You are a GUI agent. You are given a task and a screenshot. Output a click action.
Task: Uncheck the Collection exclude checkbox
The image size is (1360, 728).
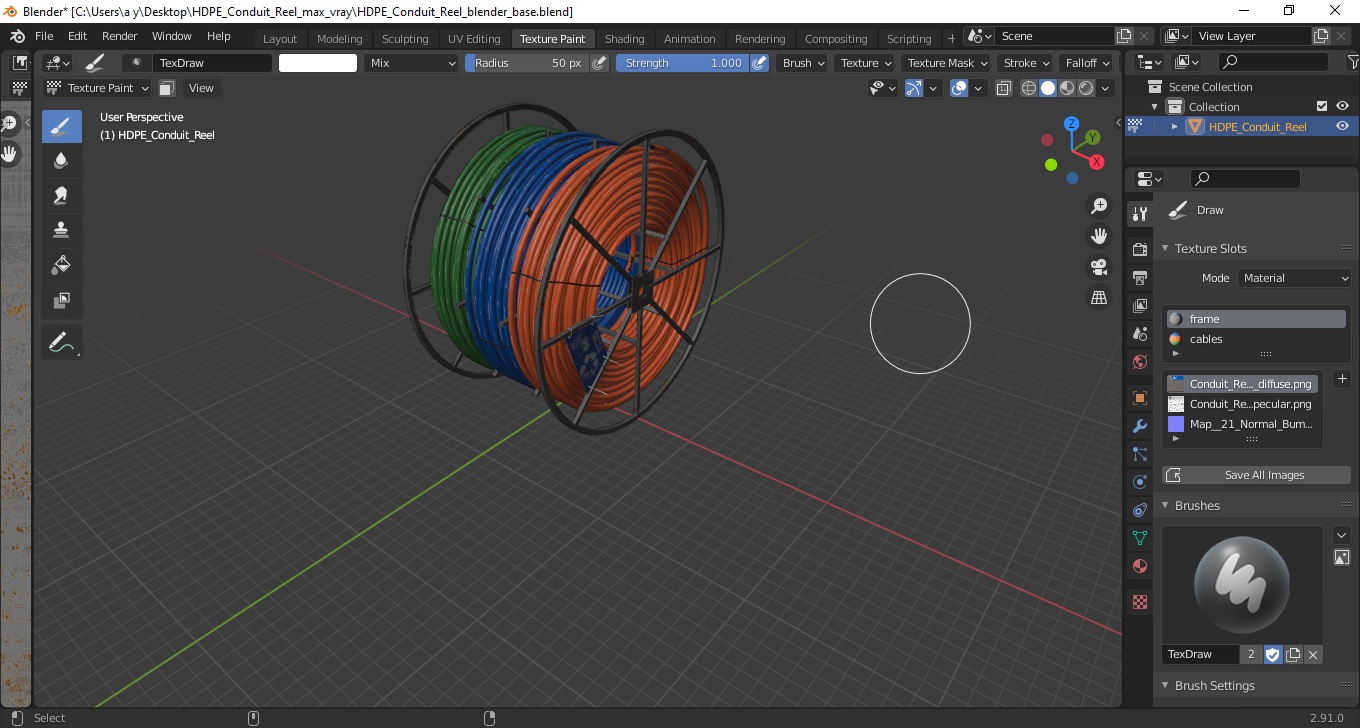[x=1322, y=106]
